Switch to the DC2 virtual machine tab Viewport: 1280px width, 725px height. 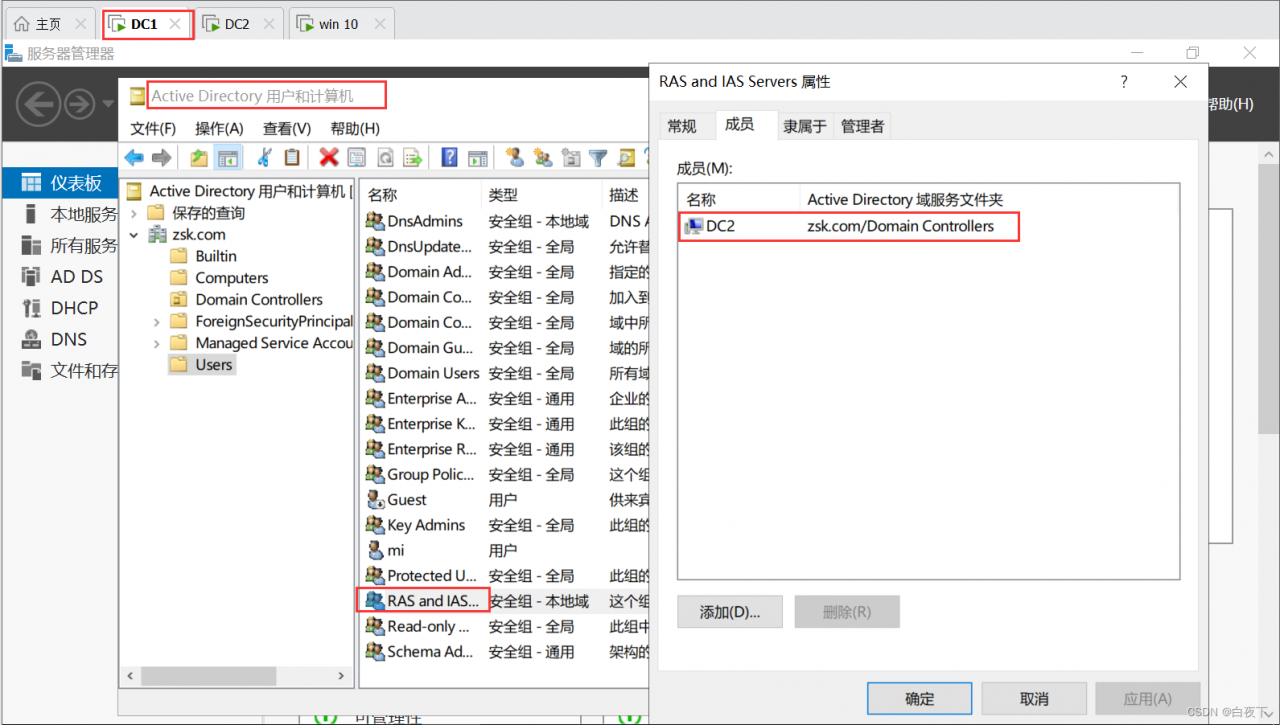click(237, 24)
